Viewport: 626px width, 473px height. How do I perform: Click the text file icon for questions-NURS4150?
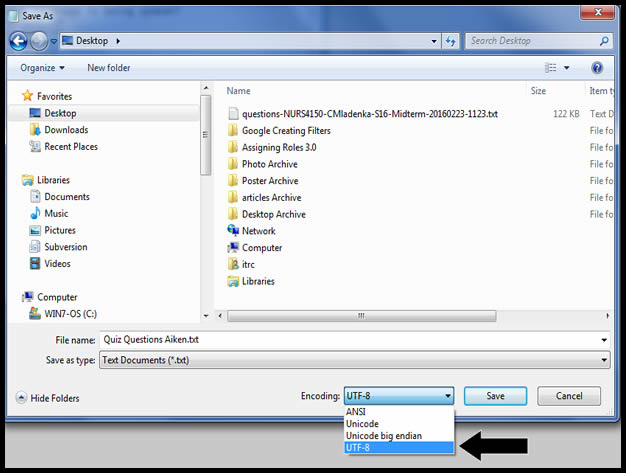pyautogui.click(x=234, y=114)
